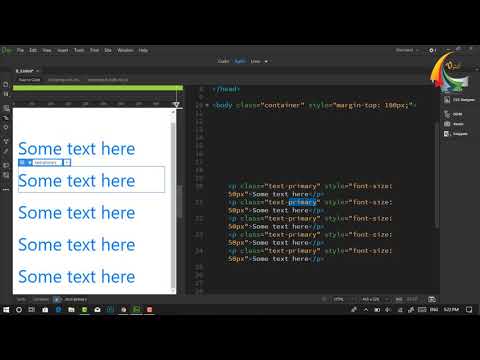Screen dimensions: 480x360
Task: Click the green media query bar
Action: coord(98,88)
